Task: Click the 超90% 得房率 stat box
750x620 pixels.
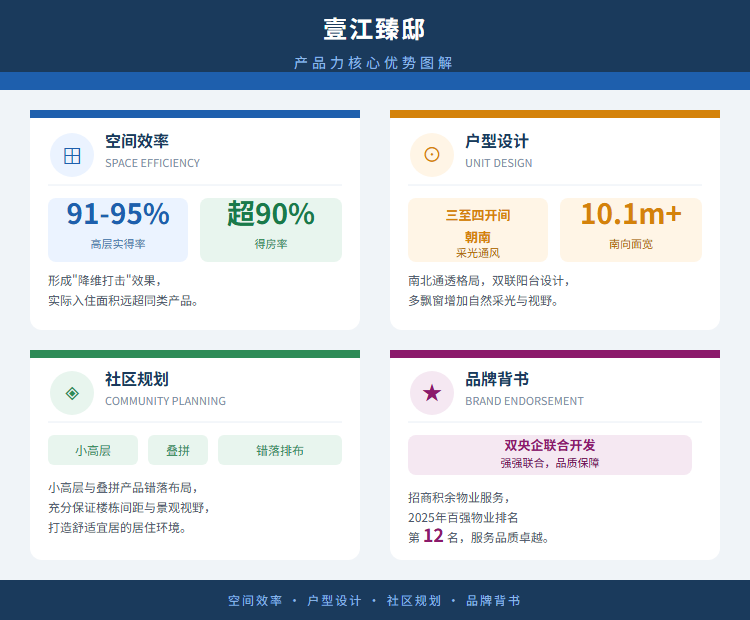Action: 271,230
